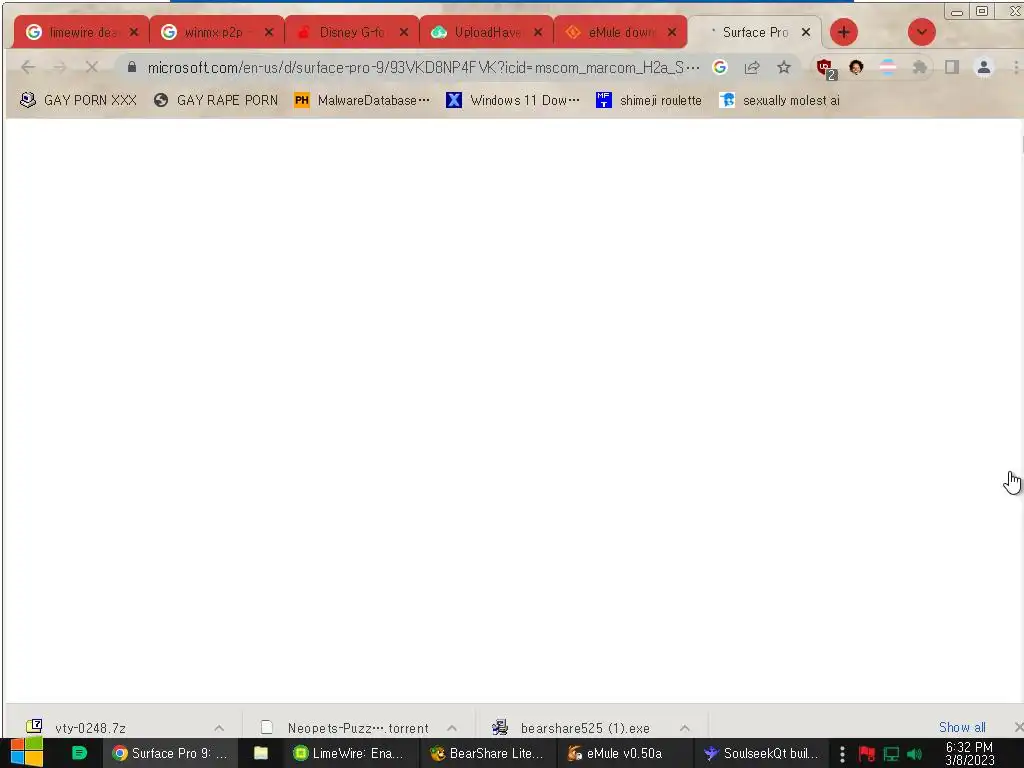Open the Windows Start menu

click(26, 753)
